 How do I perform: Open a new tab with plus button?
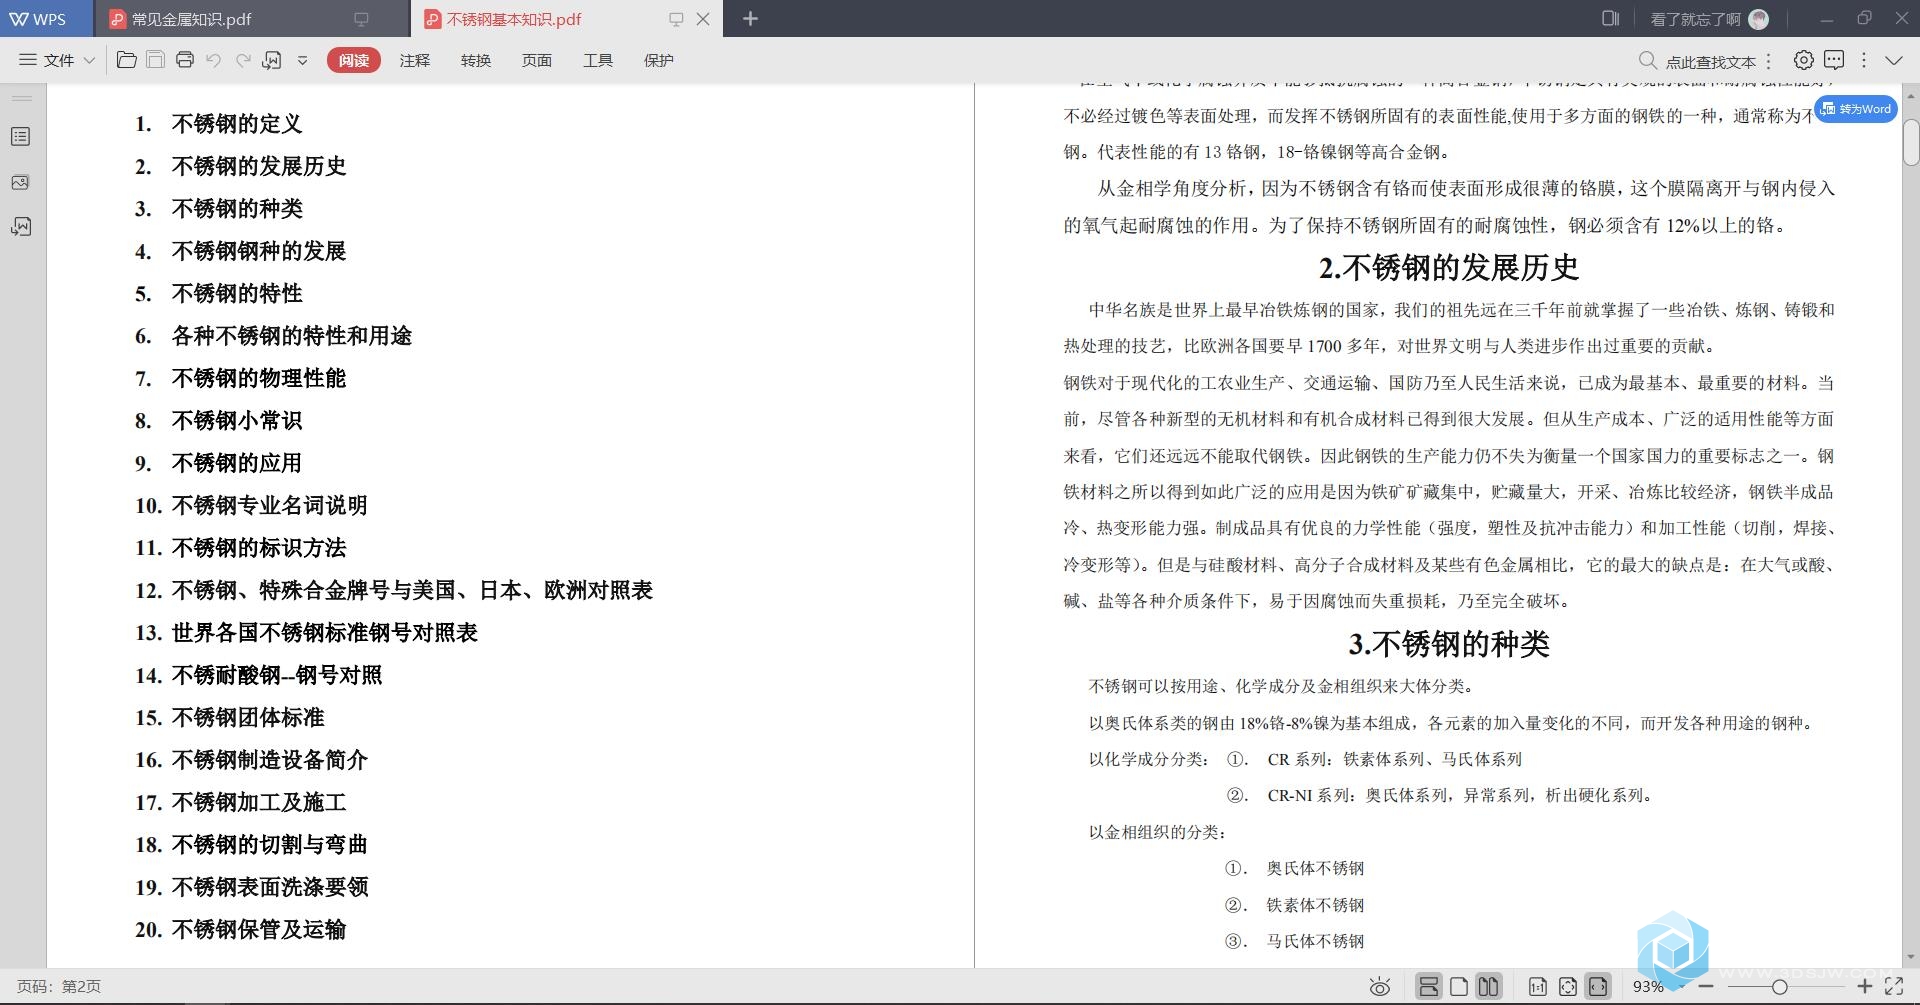pyautogui.click(x=751, y=19)
